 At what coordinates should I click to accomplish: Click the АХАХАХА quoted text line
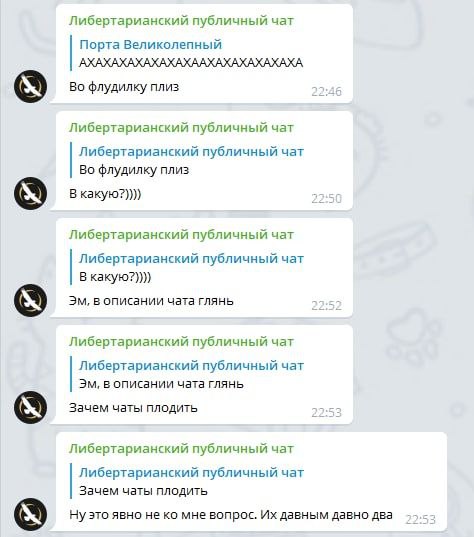(x=191, y=63)
